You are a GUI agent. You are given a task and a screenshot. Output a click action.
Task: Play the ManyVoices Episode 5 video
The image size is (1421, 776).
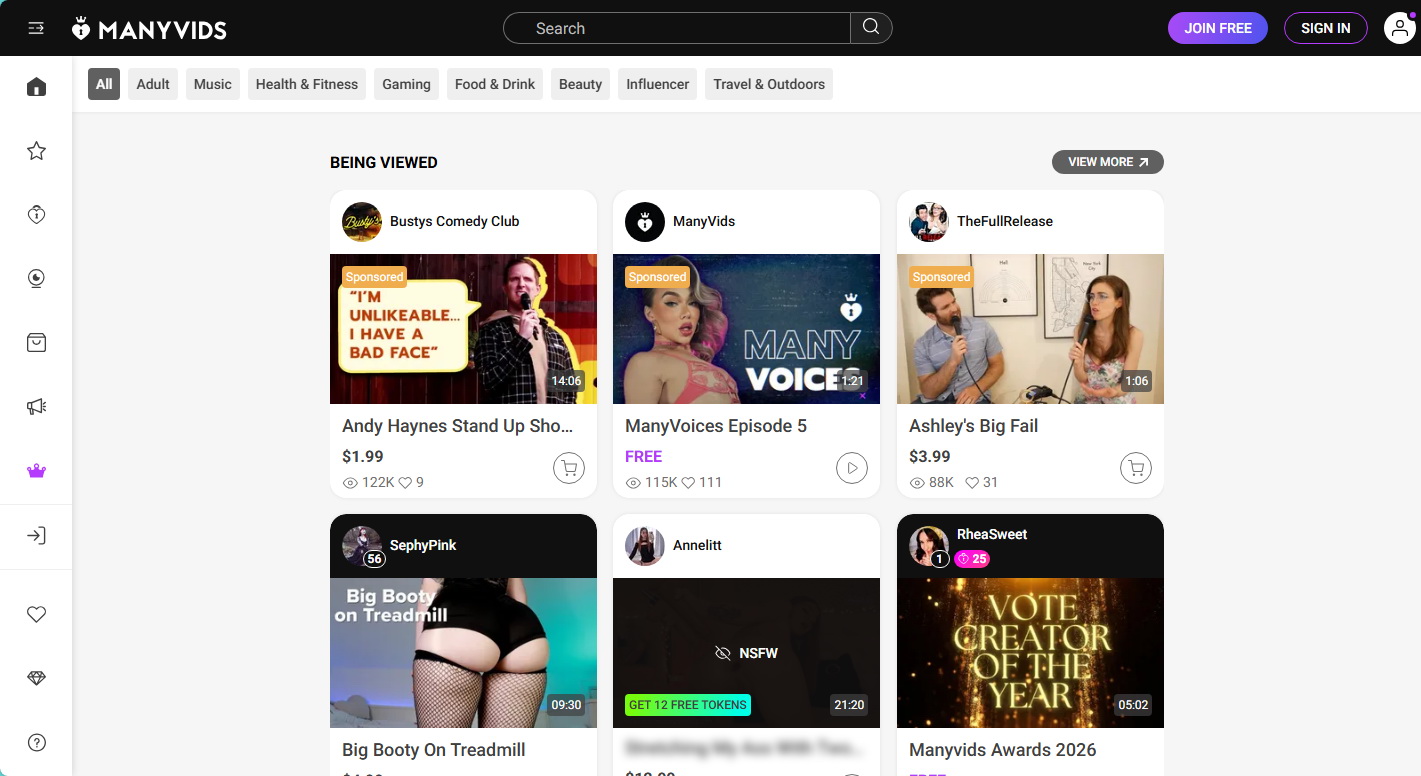click(852, 467)
